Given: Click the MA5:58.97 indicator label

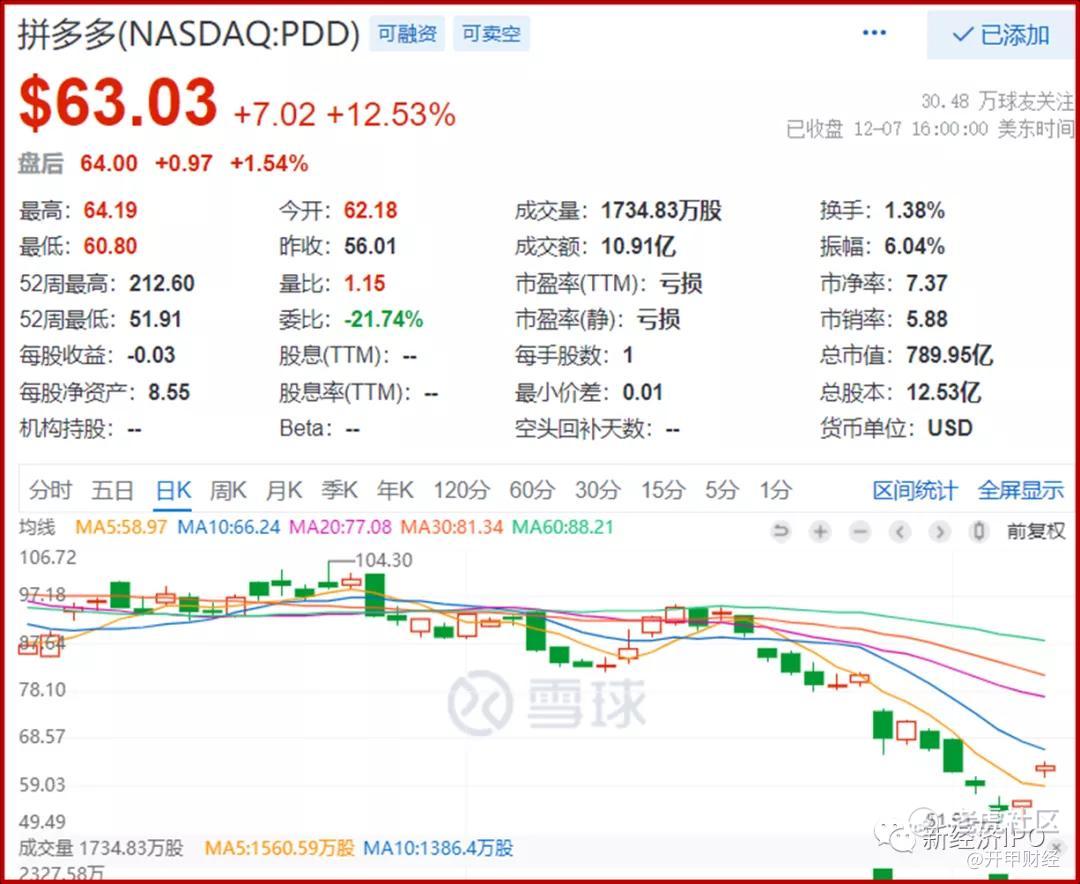Looking at the screenshot, I should (121, 528).
